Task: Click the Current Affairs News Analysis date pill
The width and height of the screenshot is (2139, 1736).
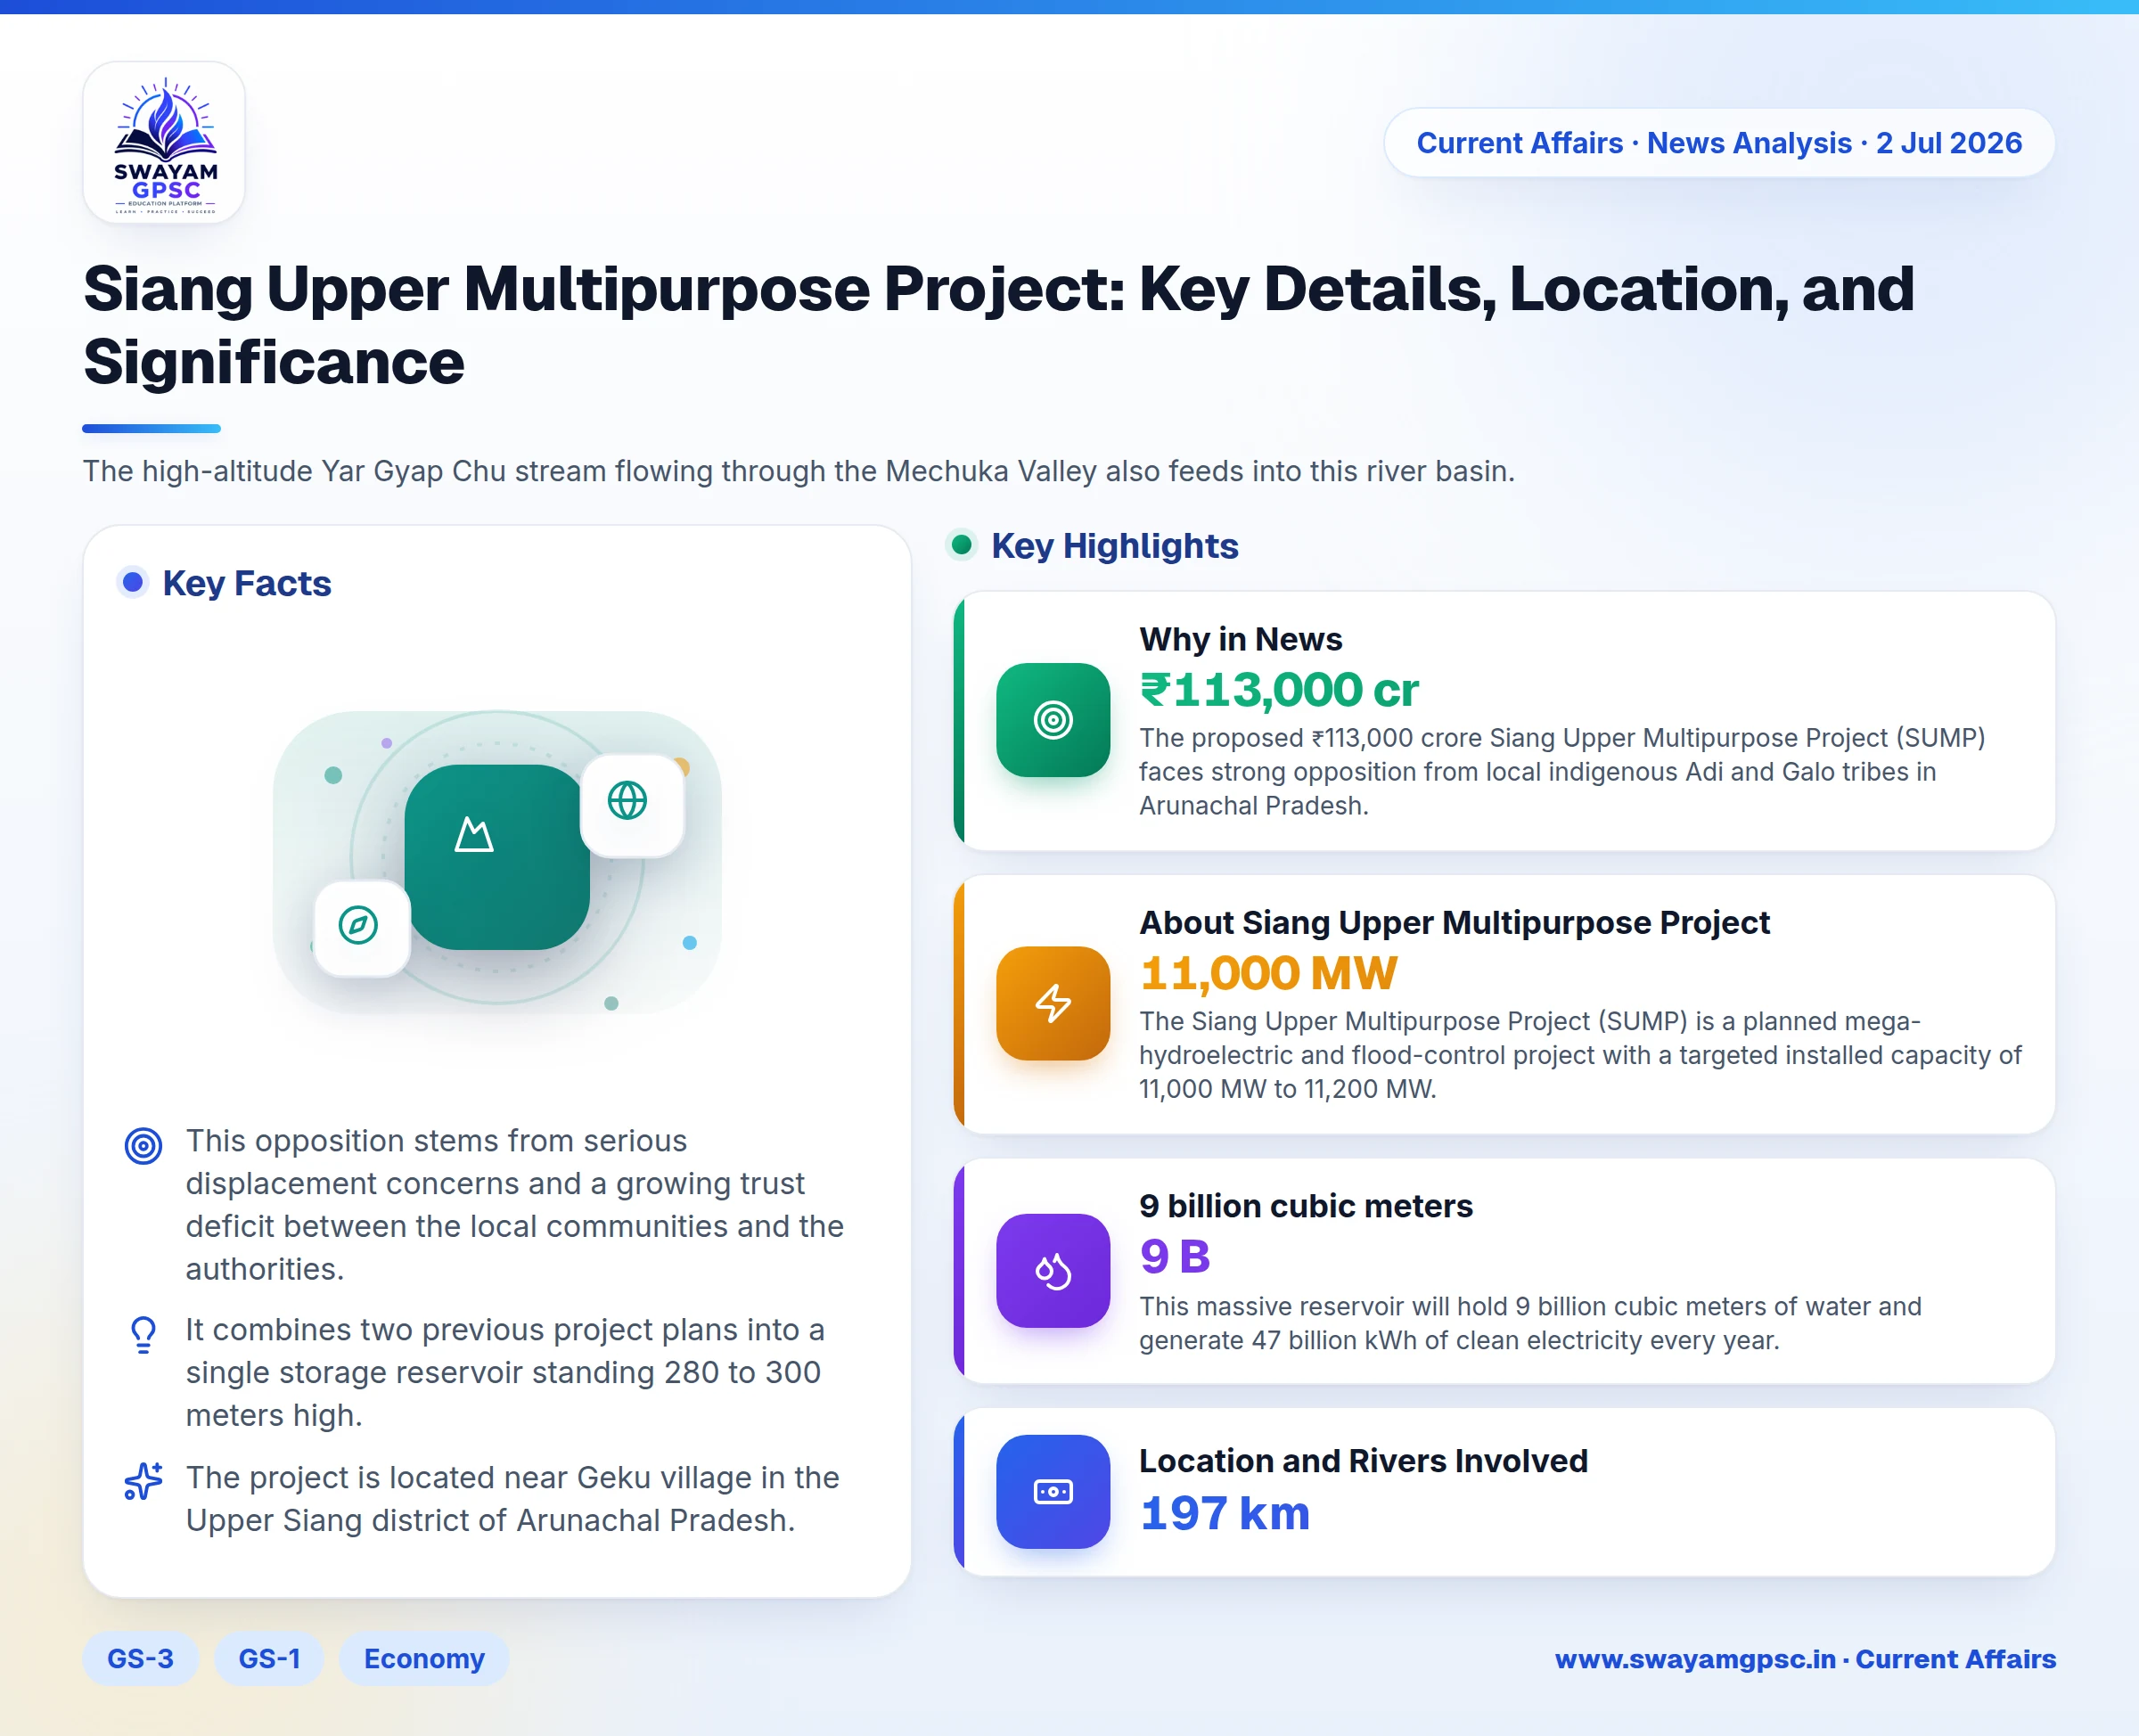Action: [x=1719, y=143]
